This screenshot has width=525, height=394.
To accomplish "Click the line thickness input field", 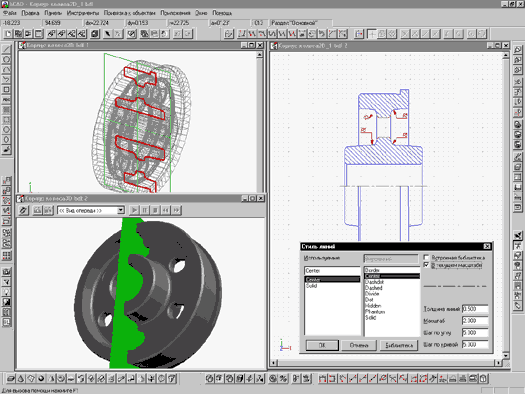I will [475, 309].
